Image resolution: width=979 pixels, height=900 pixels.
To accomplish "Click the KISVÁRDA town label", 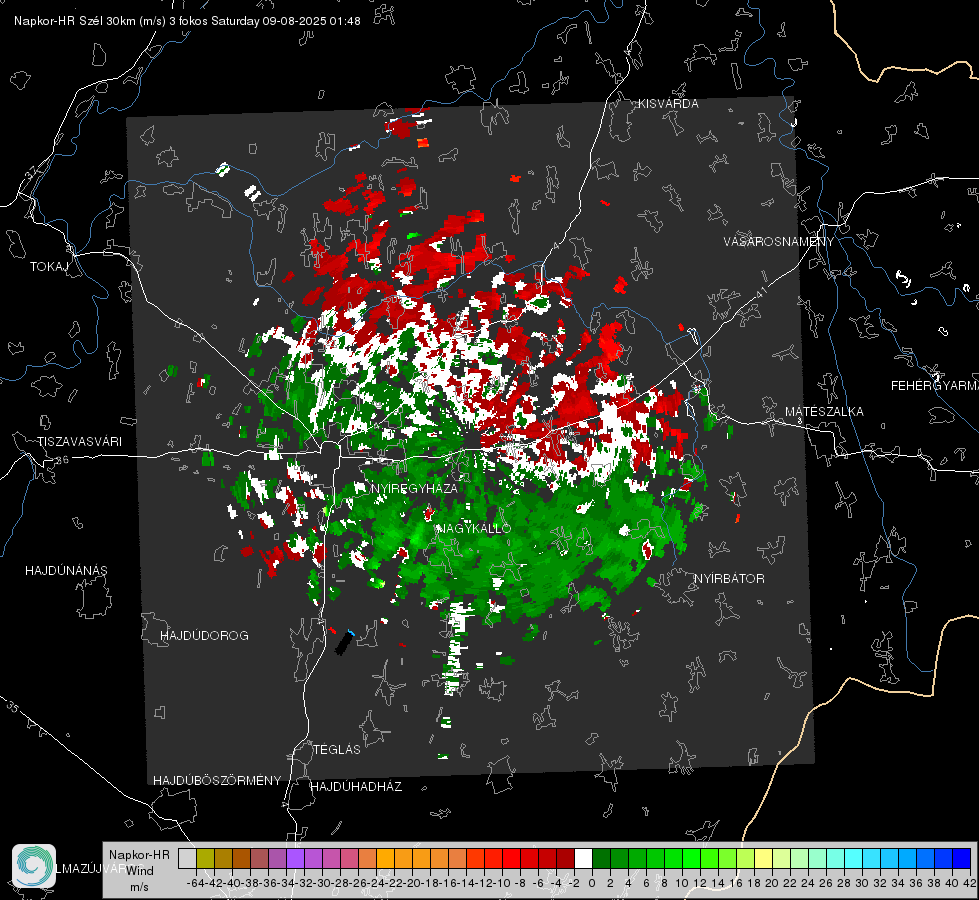I will click(668, 104).
